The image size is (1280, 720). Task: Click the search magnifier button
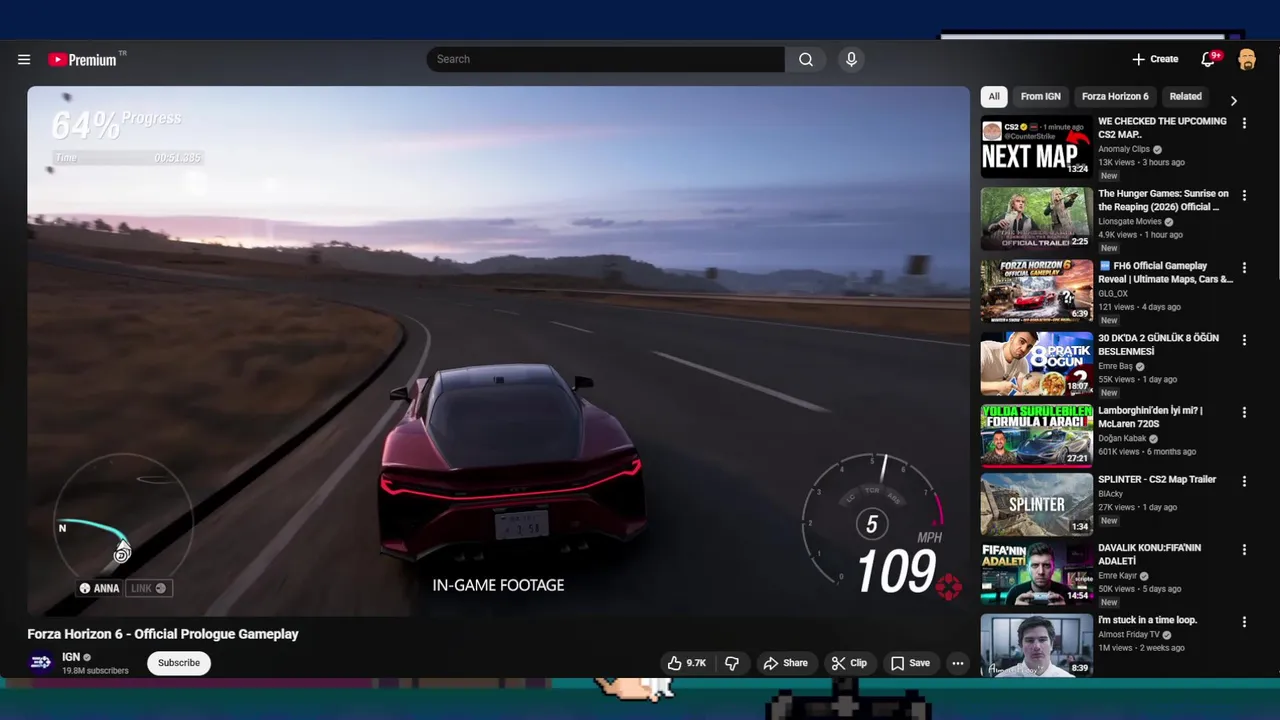click(x=806, y=59)
